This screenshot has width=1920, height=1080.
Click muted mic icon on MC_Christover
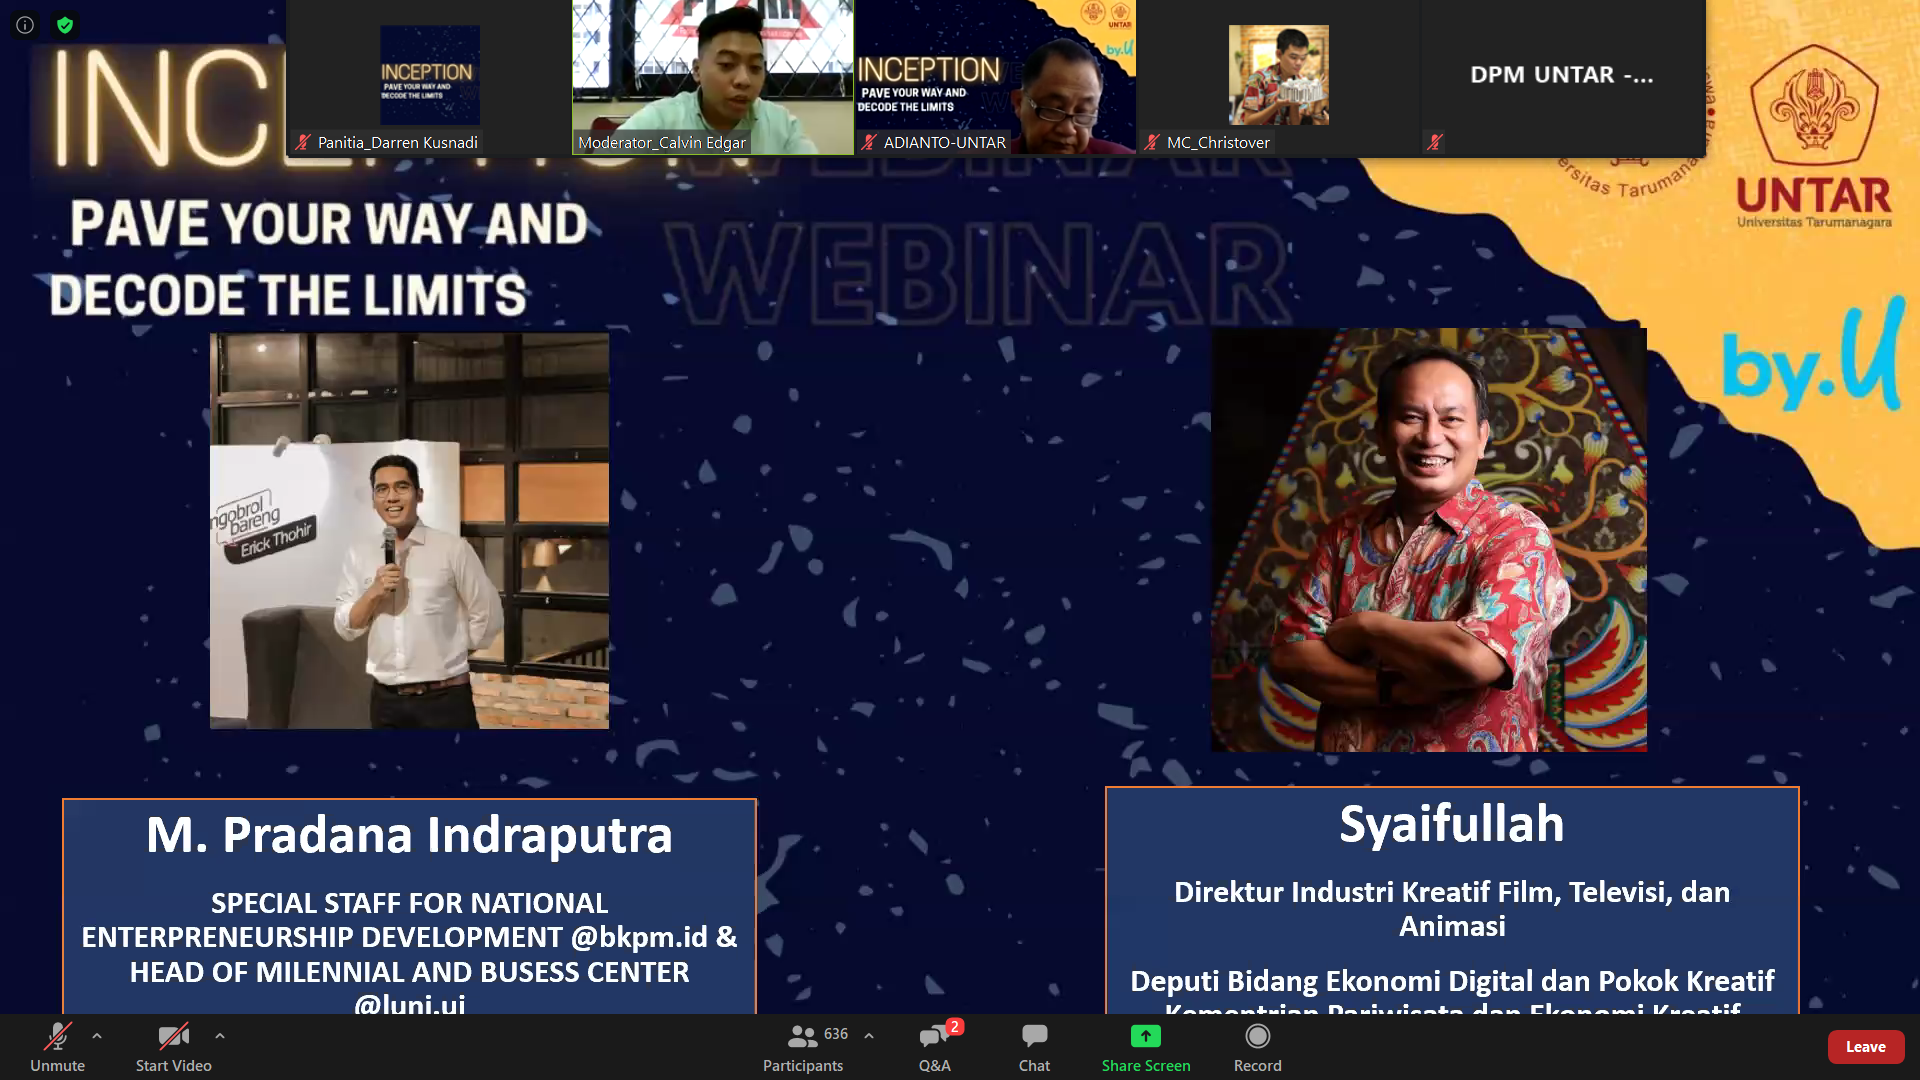pyautogui.click(x=1152, y=142)
